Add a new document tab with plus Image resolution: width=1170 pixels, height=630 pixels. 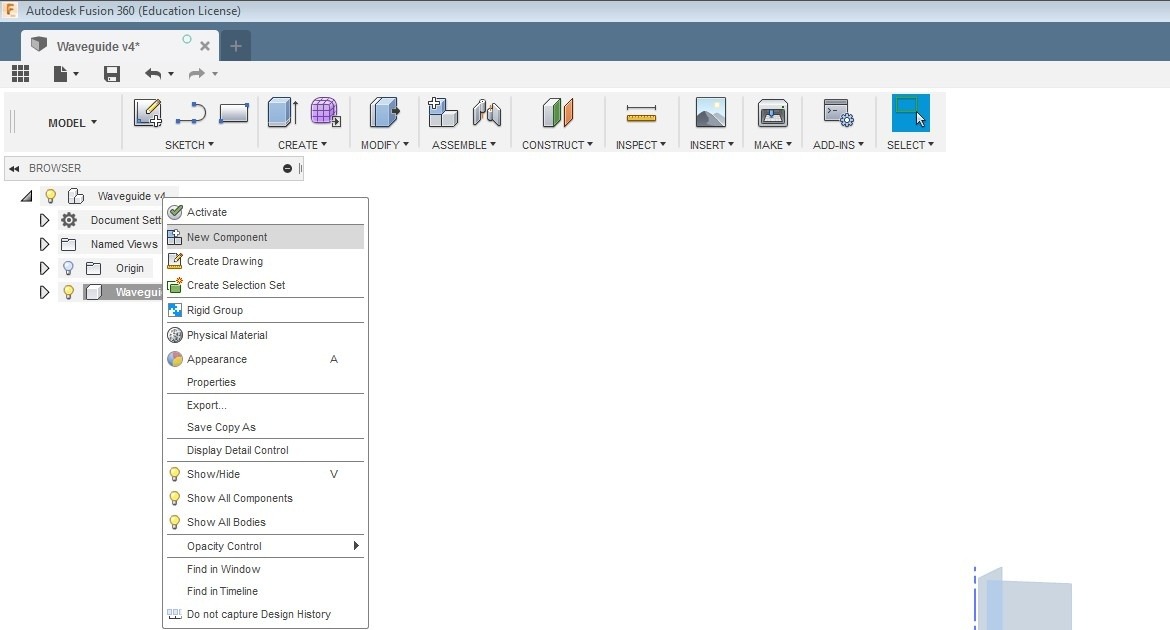pos(236,46)
